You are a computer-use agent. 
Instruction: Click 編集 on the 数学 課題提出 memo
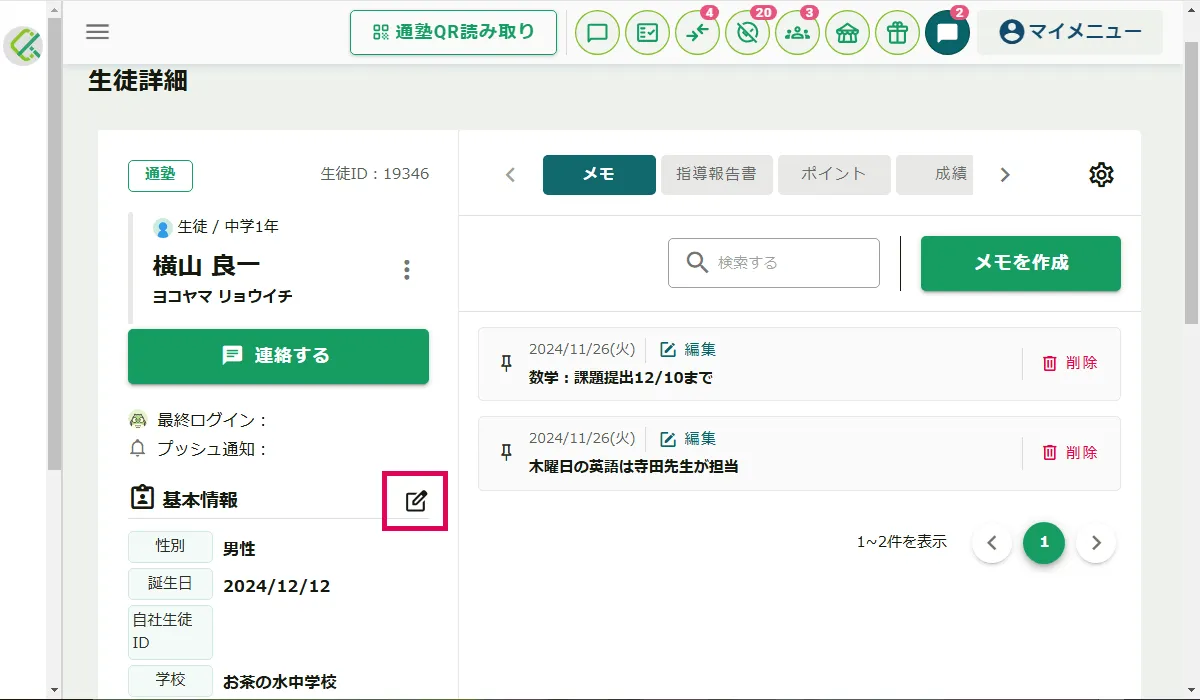688,350
